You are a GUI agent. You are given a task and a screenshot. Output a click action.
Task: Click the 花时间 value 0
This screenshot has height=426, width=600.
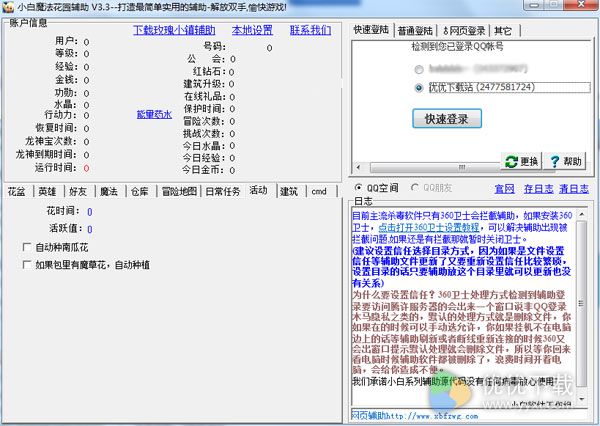(x=90, y=212)
